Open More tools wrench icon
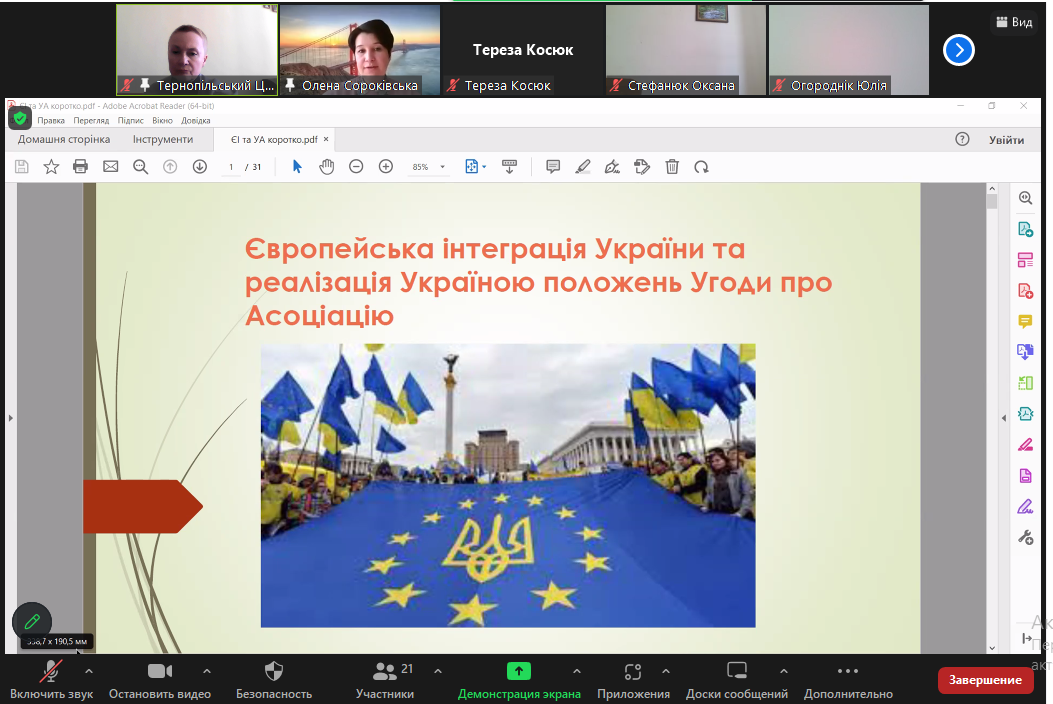Image resolution: width=1053 pixels, height=704 pixels. coord(1025,537)
